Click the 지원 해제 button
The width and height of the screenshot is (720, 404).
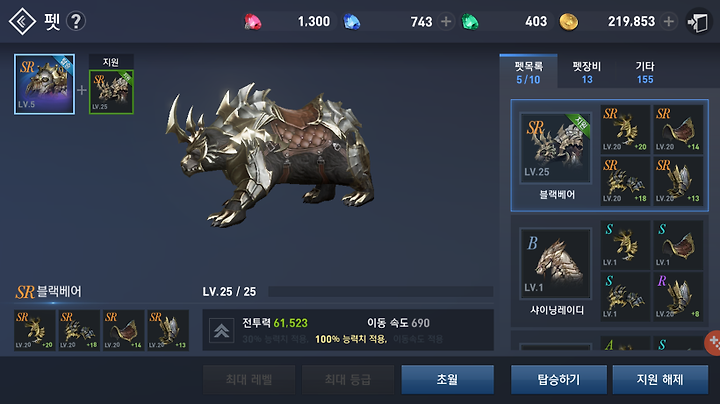point(660,379)
